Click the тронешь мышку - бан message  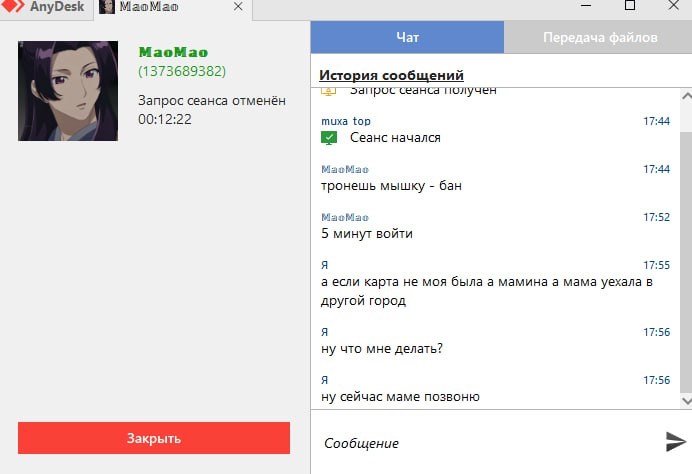(391, 185)
